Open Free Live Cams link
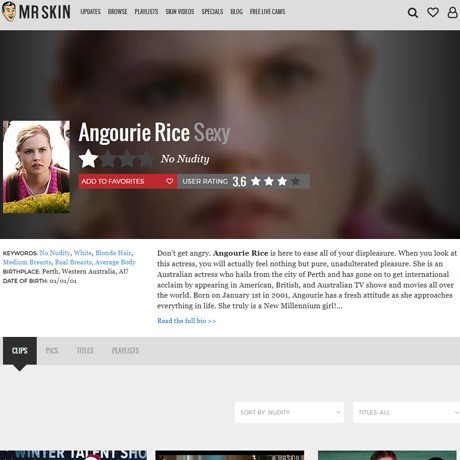 click(267, 12)
